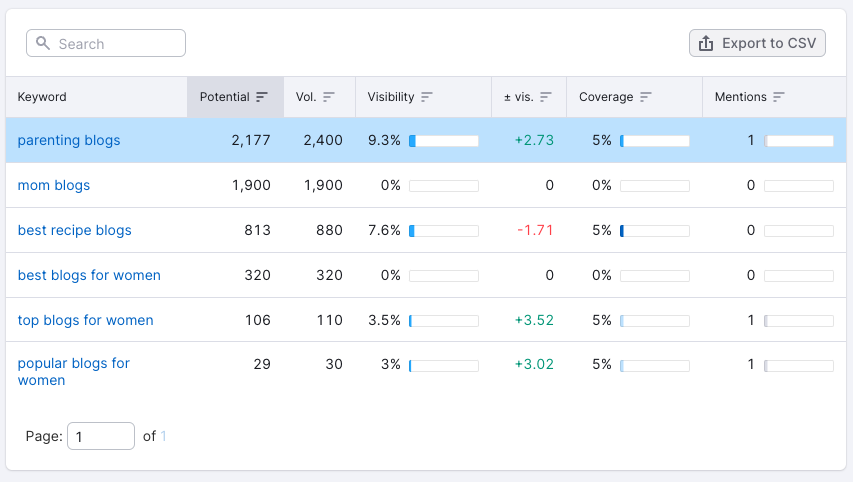Click the Keyword column header
The width and height of the screenshot is (853, 482).
click(x=42, y=97)
